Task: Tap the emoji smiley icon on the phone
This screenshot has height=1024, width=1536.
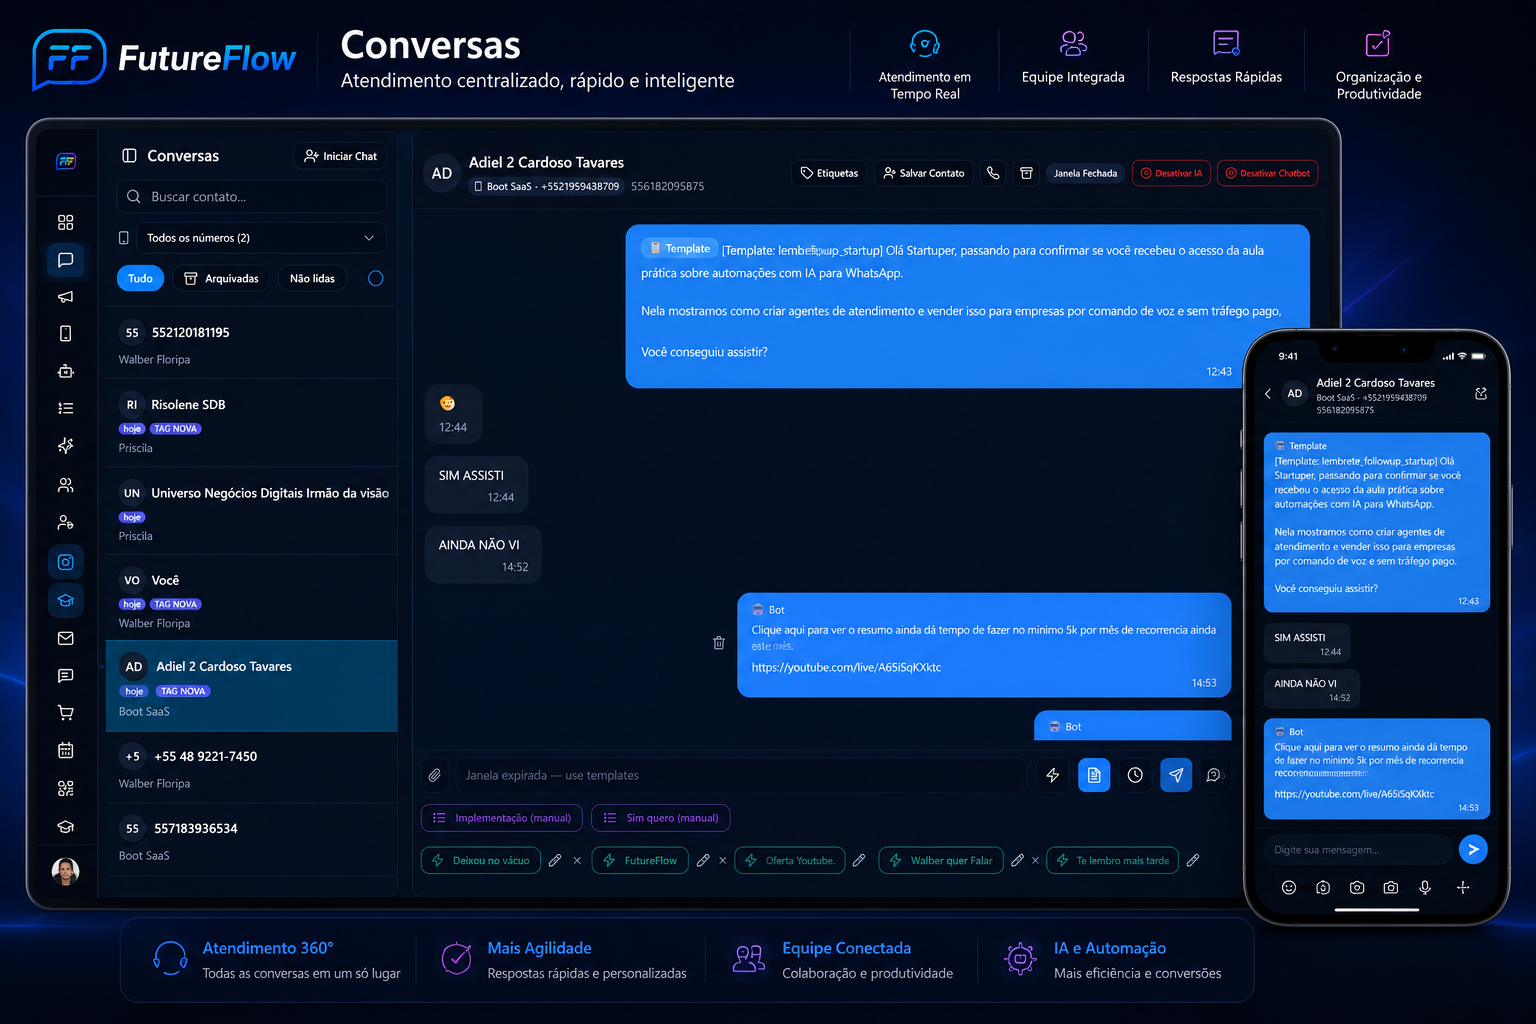Action: pyautogui.click(x=1289, y=887)
